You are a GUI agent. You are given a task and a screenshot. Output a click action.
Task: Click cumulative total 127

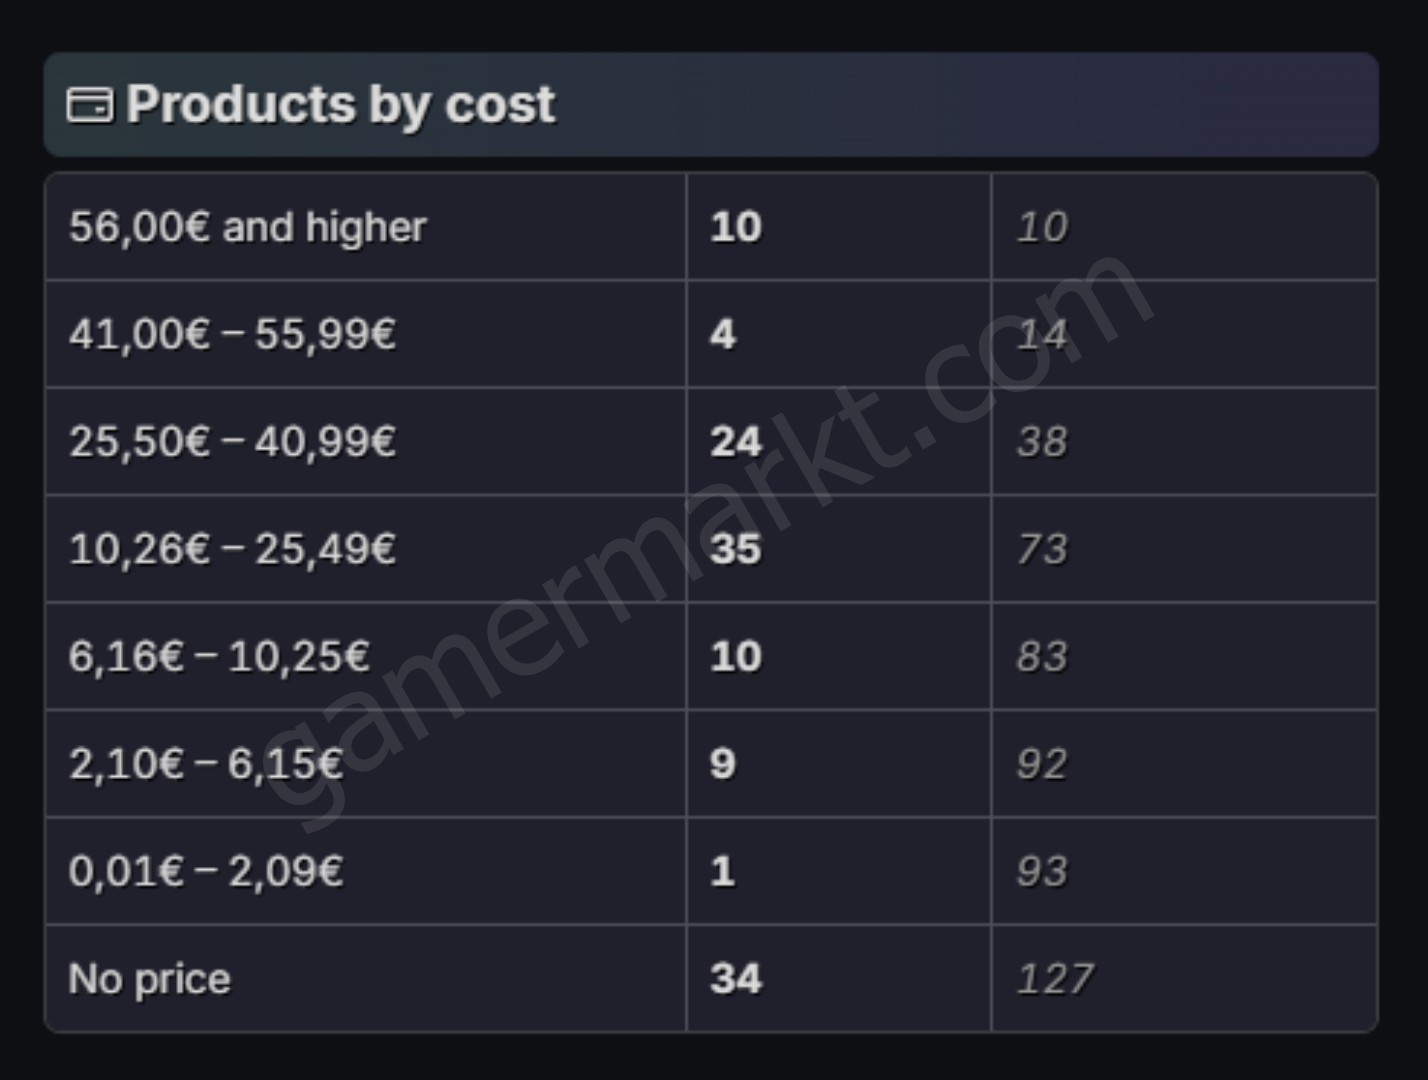(x=1056, y=978)
